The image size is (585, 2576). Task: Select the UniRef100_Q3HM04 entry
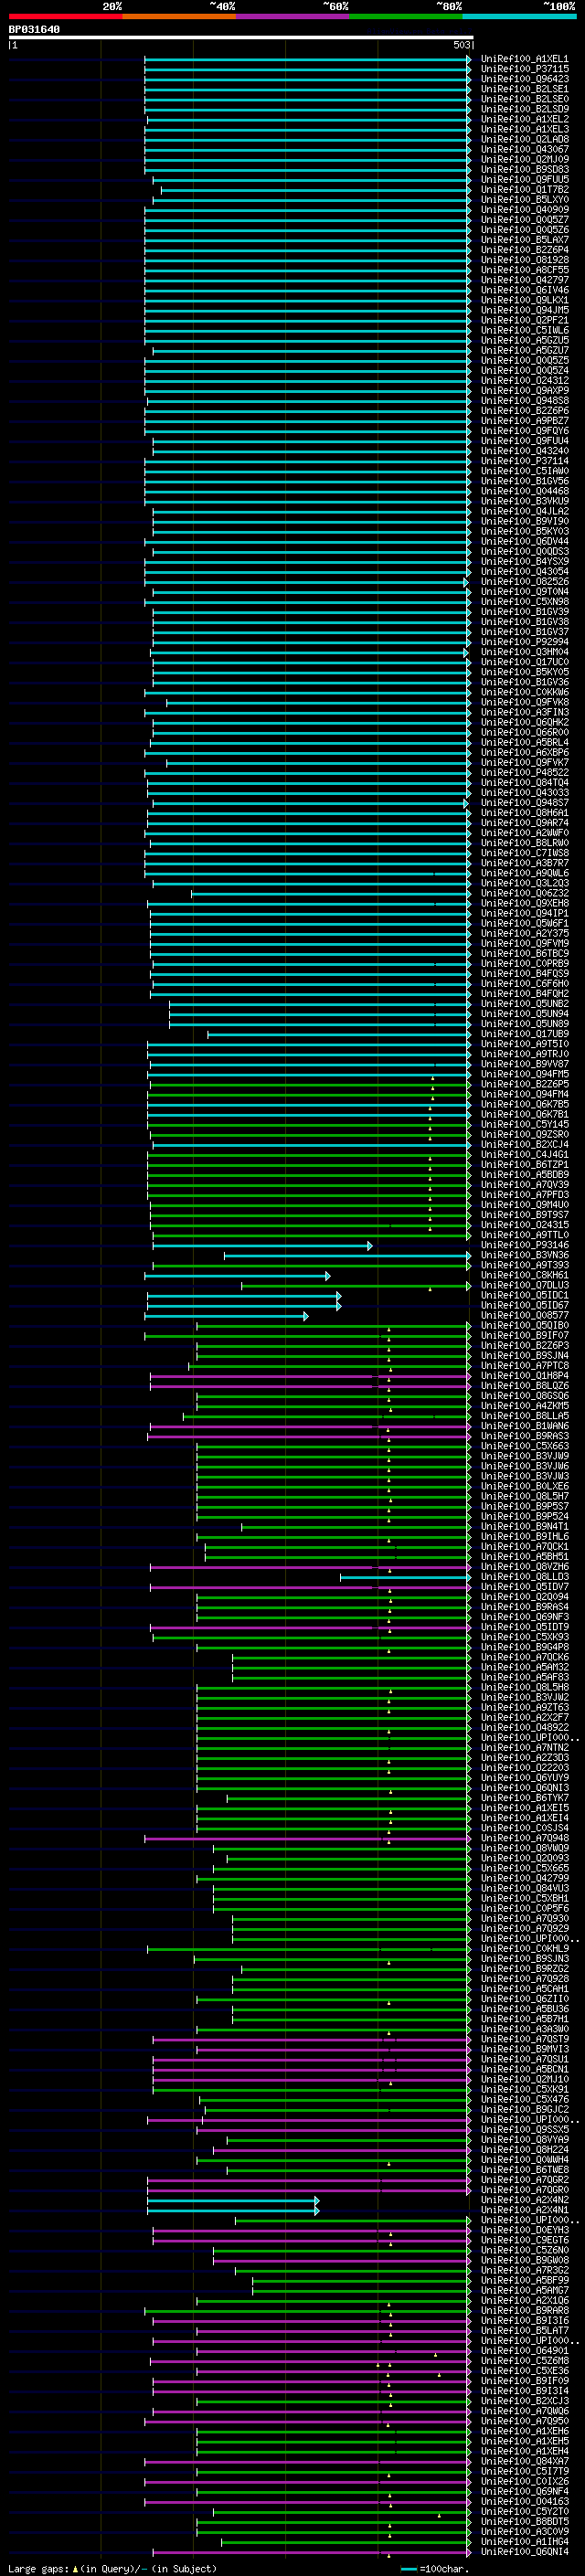(x=524, y=652)
